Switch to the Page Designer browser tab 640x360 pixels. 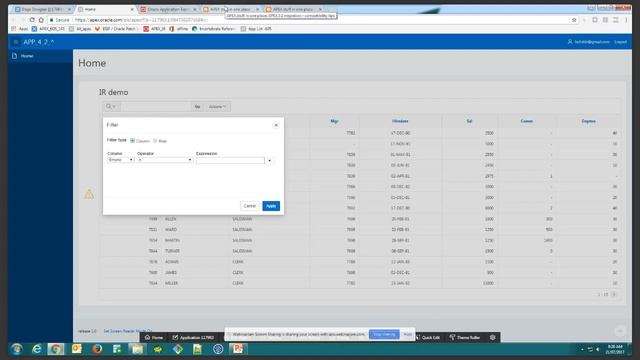pos(42,9)
